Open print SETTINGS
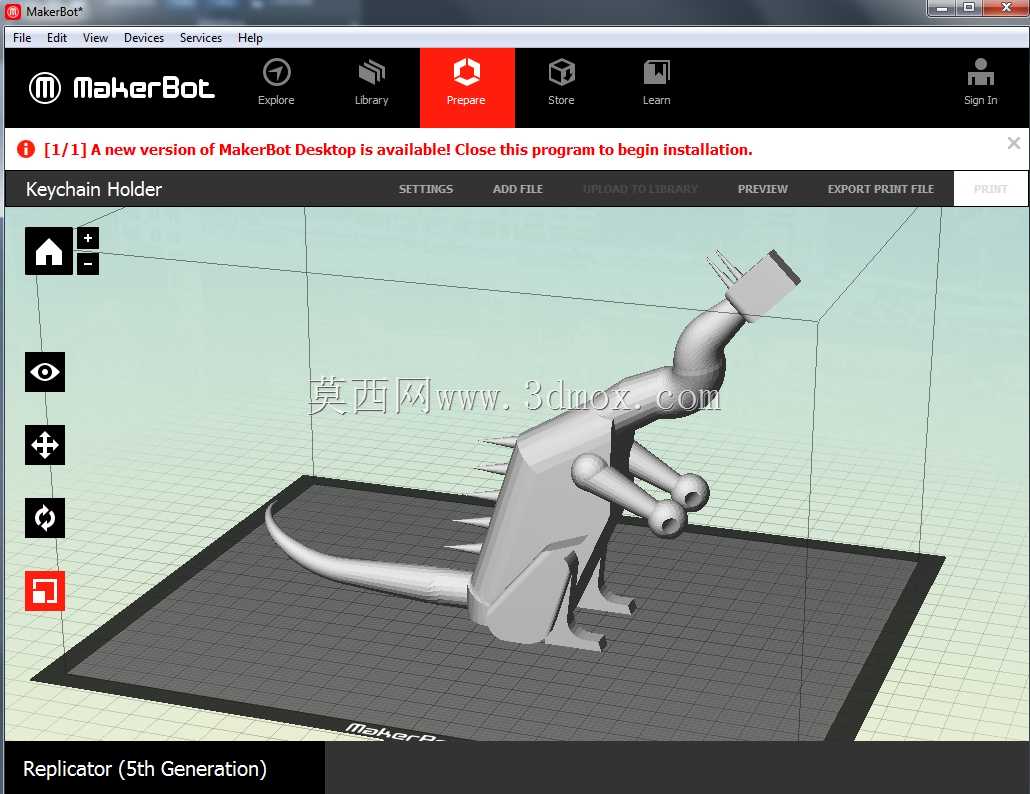Screen dimensions: 1030x794 pos(426,189)
